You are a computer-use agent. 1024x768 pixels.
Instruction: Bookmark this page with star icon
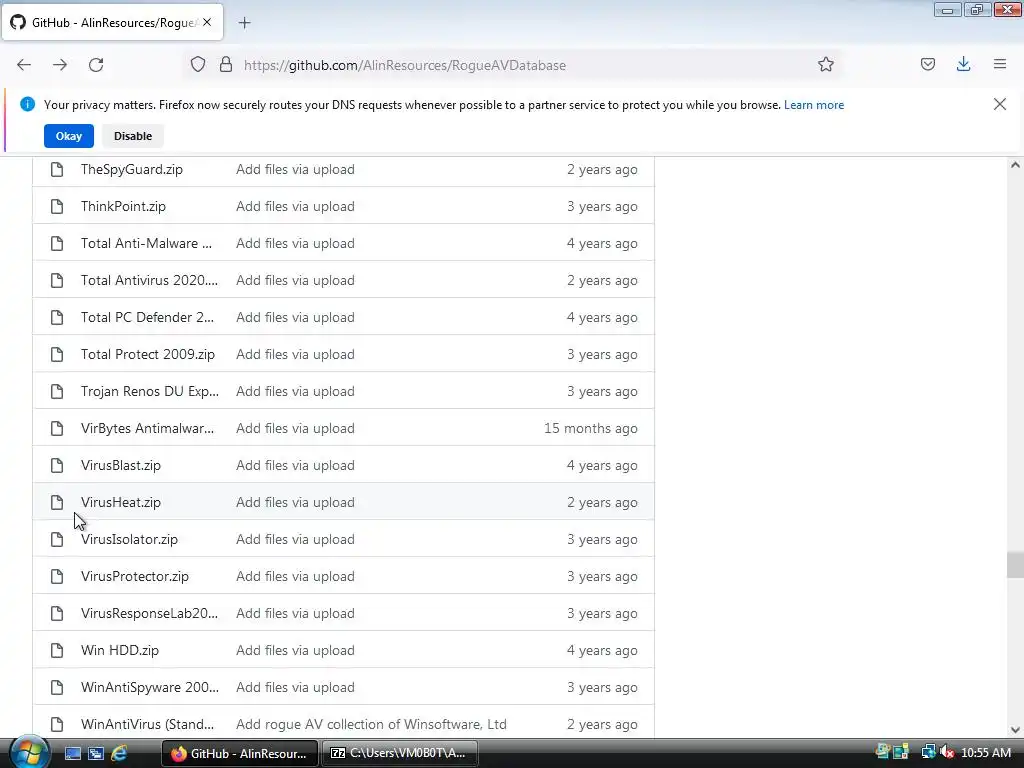(x=825, y=65)
